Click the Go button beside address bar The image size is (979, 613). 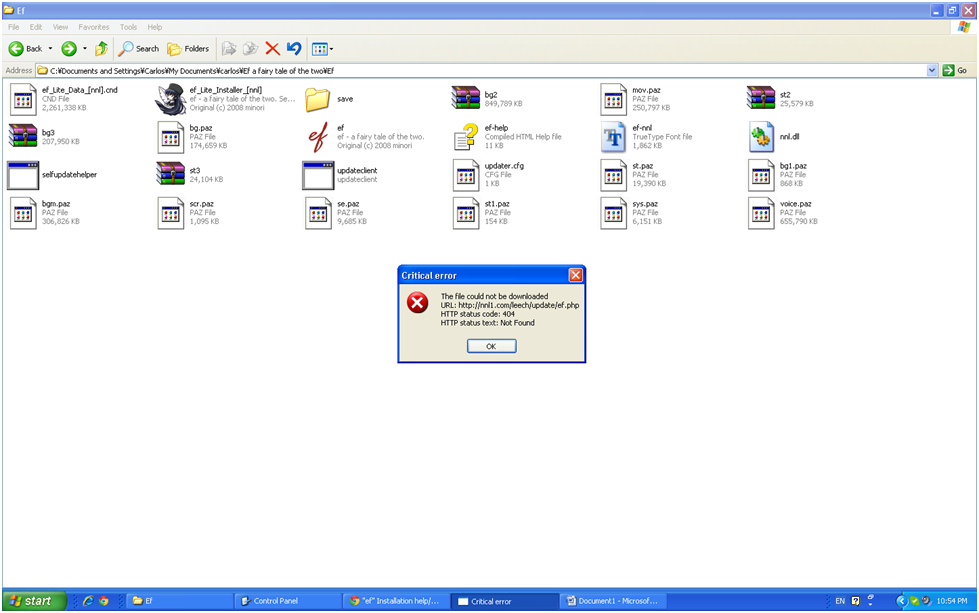(955, 70)
